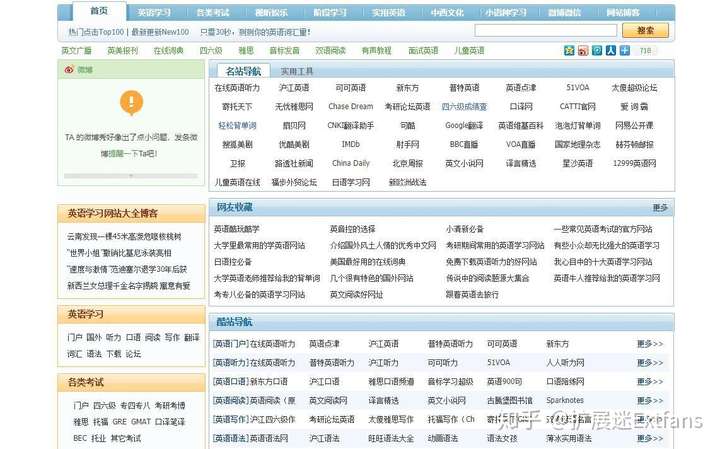Open 更多>> in the 英语语法 row

tap(650, 438)
